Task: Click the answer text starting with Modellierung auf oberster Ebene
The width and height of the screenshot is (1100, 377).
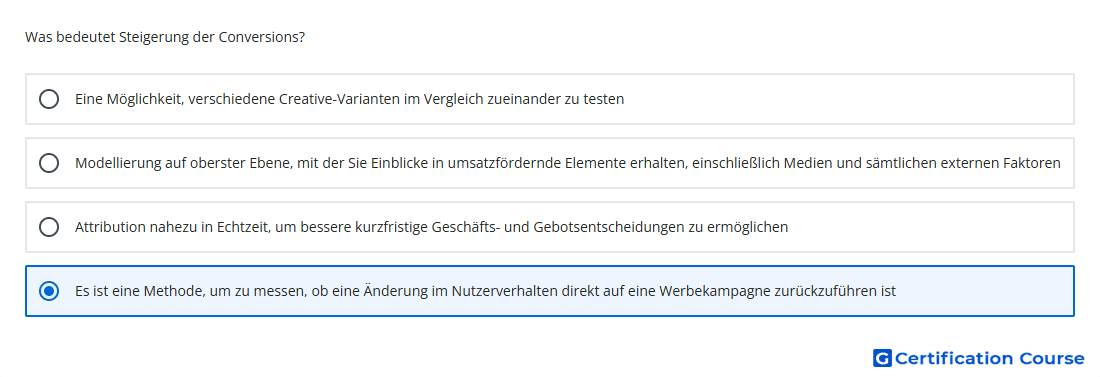Action: [x=568, y=163]
